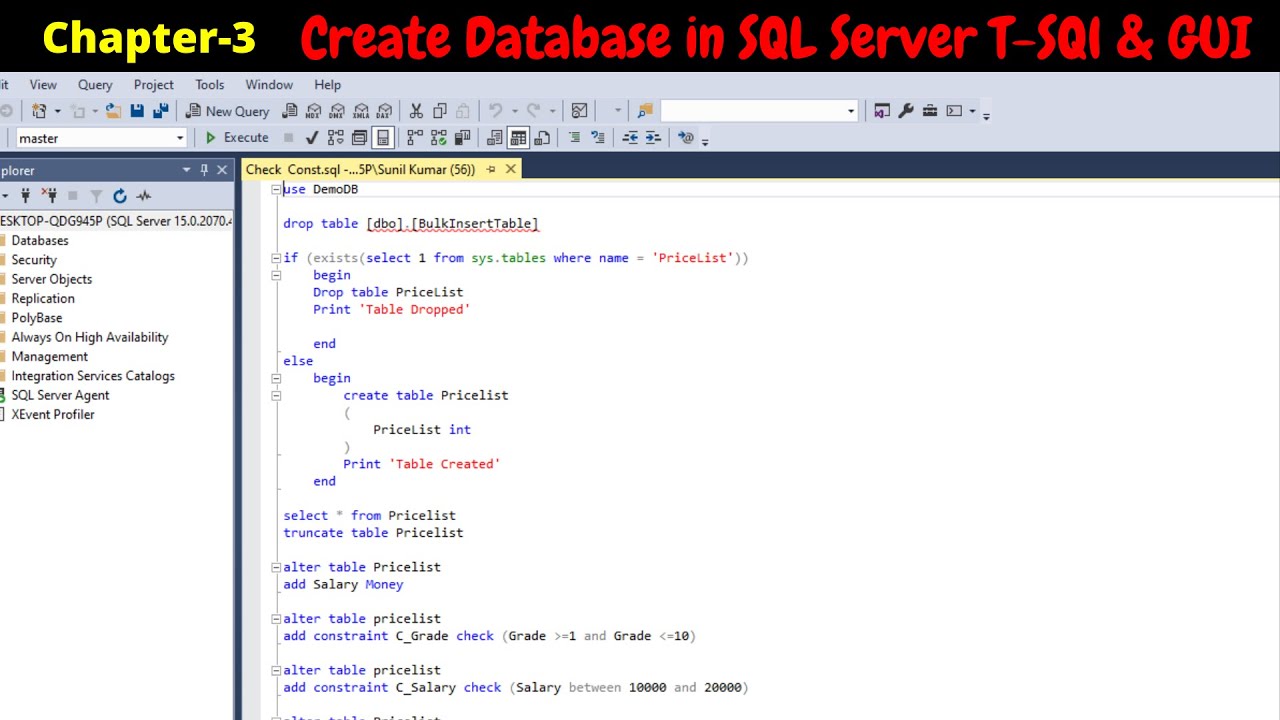Click Display Estimated Execution Plan icon

[336, 138]
